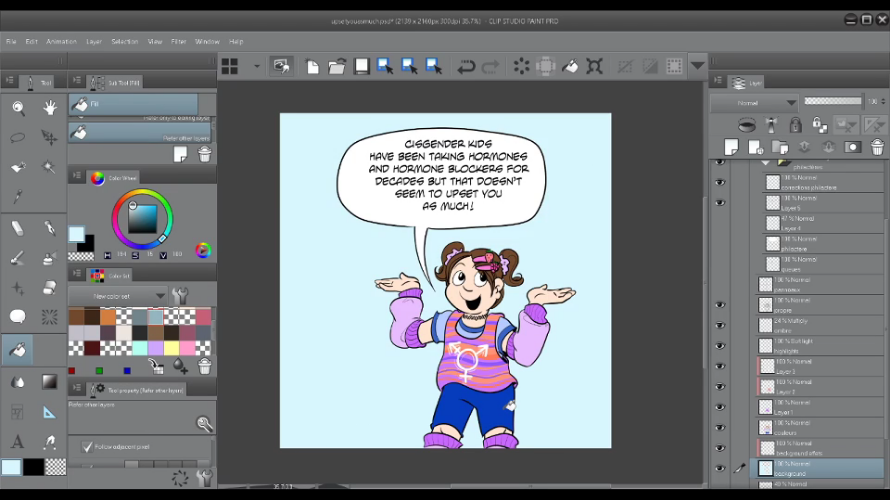Open the Window menu
The image size is (890, 500).
pyautogui.click(x=207, y=41)
